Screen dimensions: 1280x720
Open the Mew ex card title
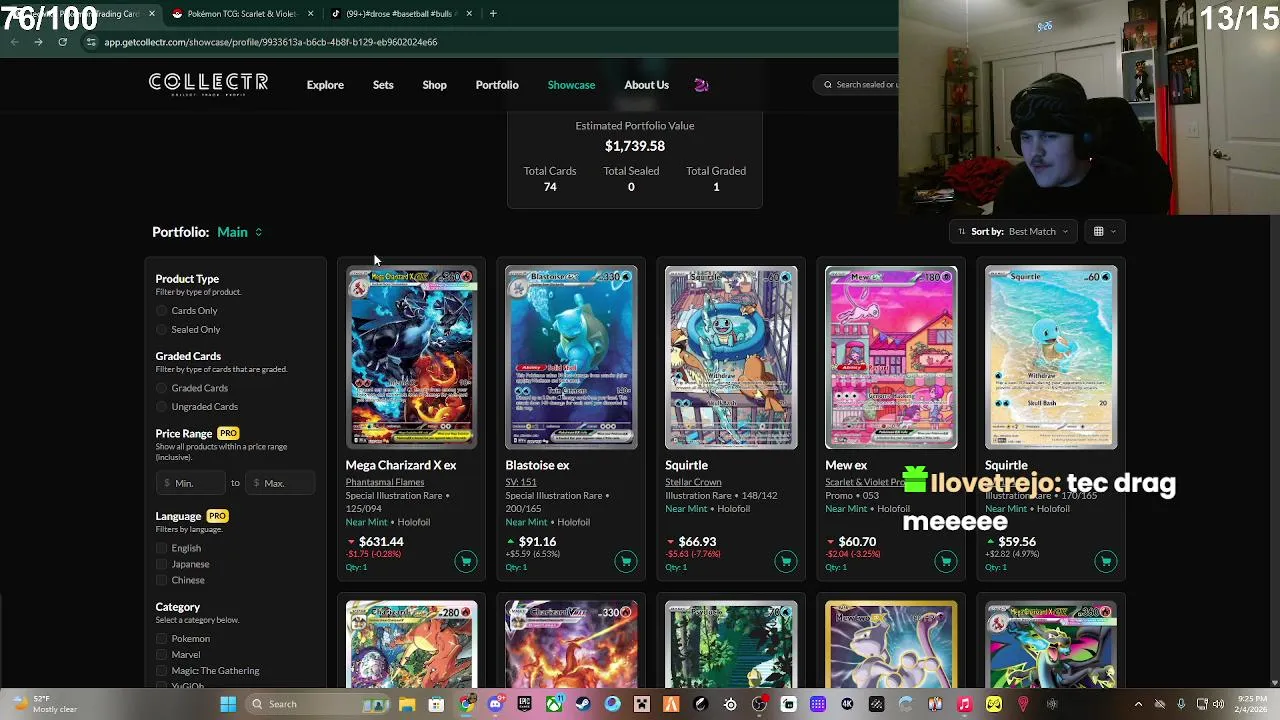click(846, 465)
